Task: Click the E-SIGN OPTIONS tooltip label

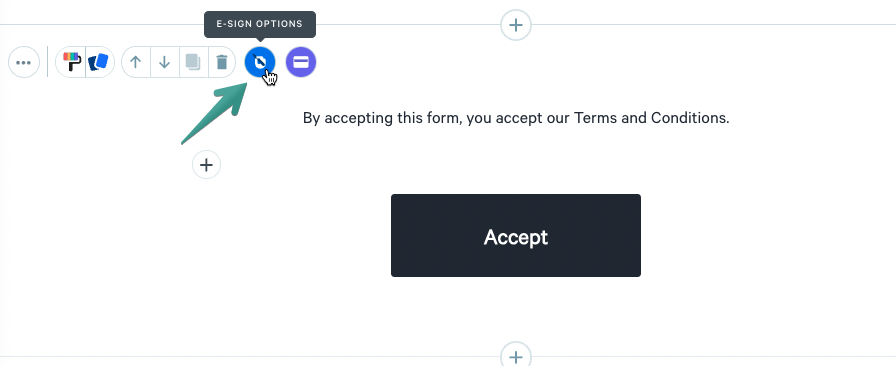Action: point(260,25)
